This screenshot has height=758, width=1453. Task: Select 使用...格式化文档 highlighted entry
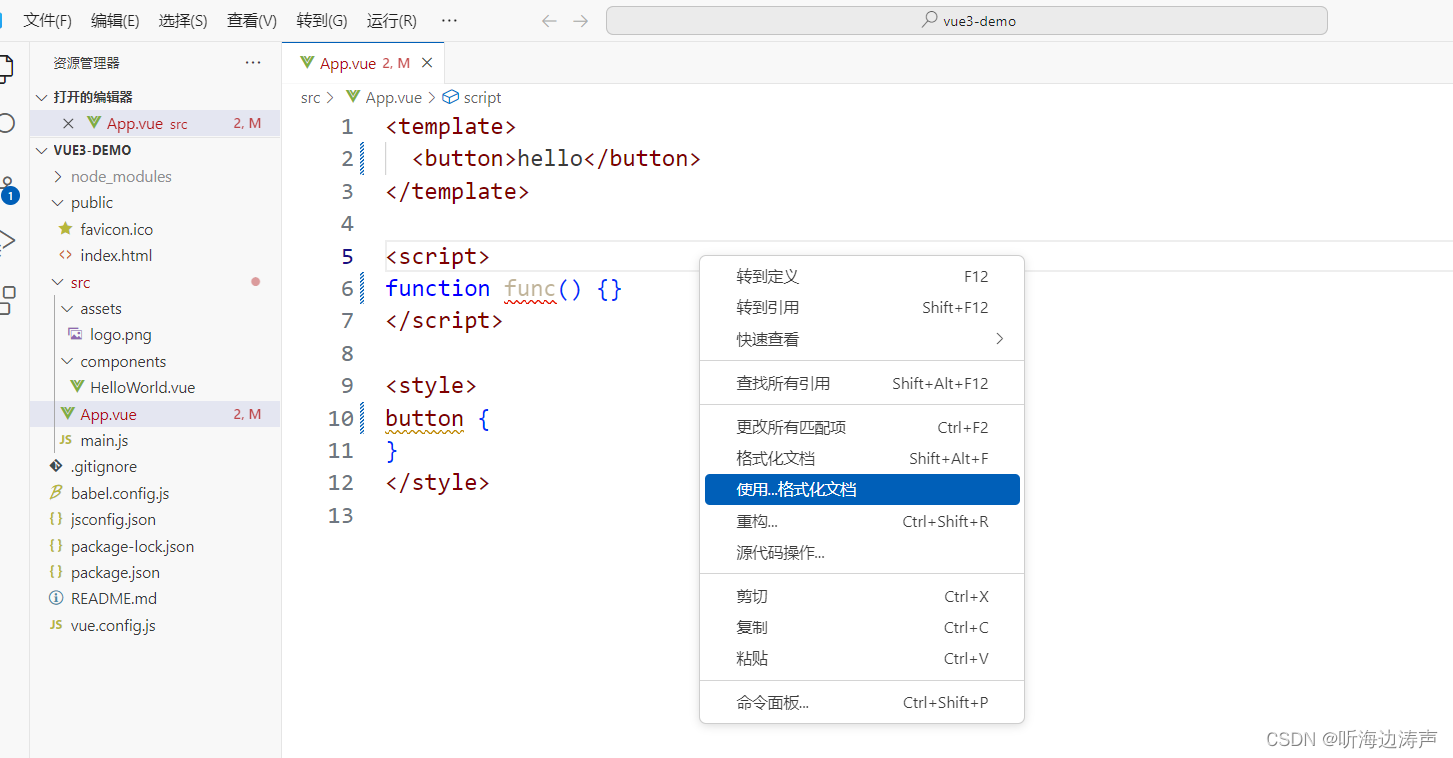[x=862, y=490]
